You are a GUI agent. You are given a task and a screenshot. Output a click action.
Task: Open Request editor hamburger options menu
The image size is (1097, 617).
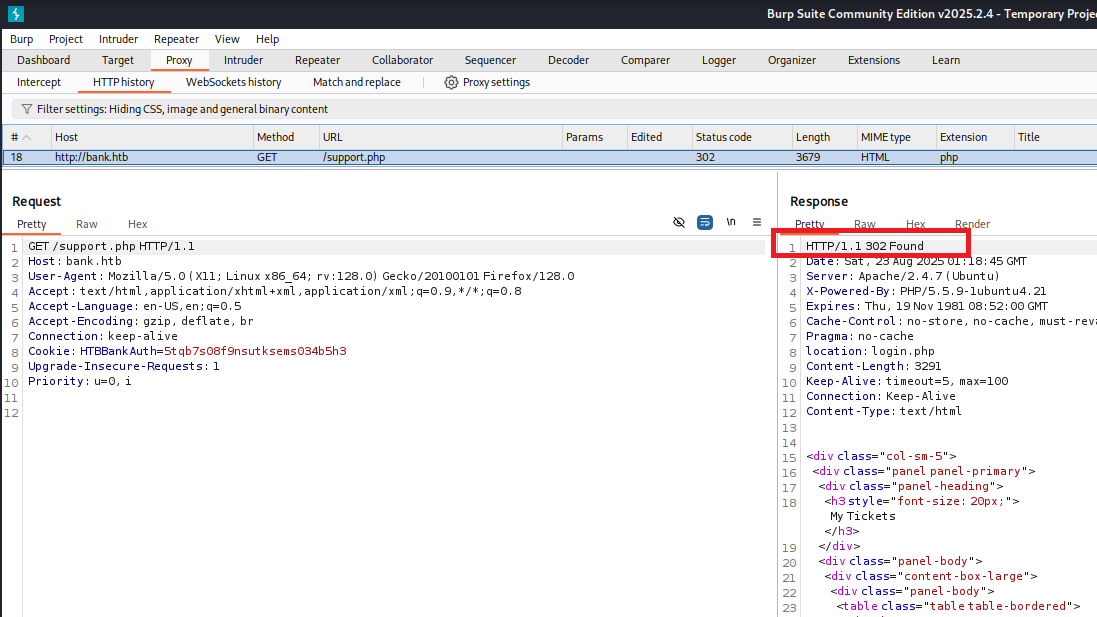tap(757, 222)
